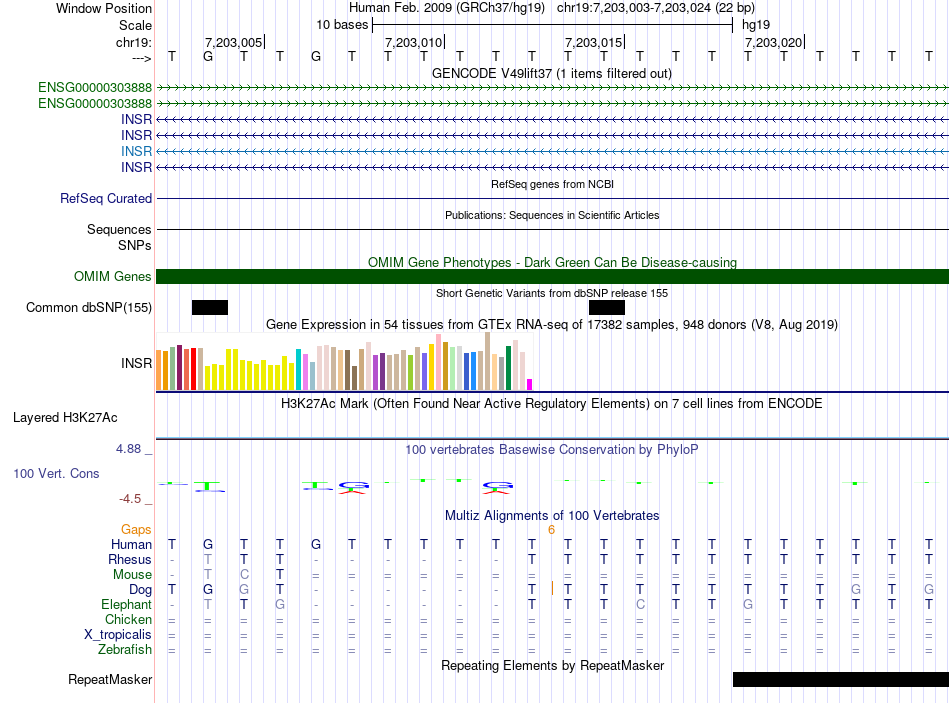Click the RepeatMasker track label
Viewport: 950px width, 703px height.
coord(110,680)
